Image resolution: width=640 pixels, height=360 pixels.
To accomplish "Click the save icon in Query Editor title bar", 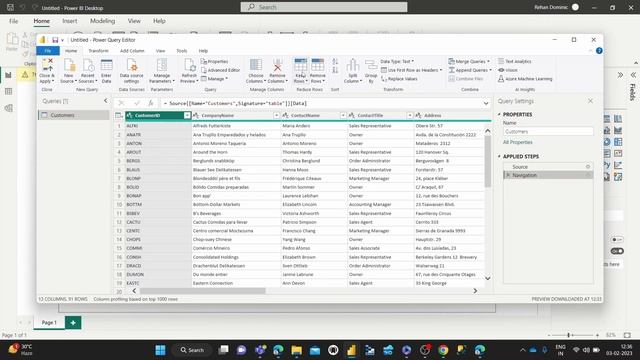I will 55,40.
